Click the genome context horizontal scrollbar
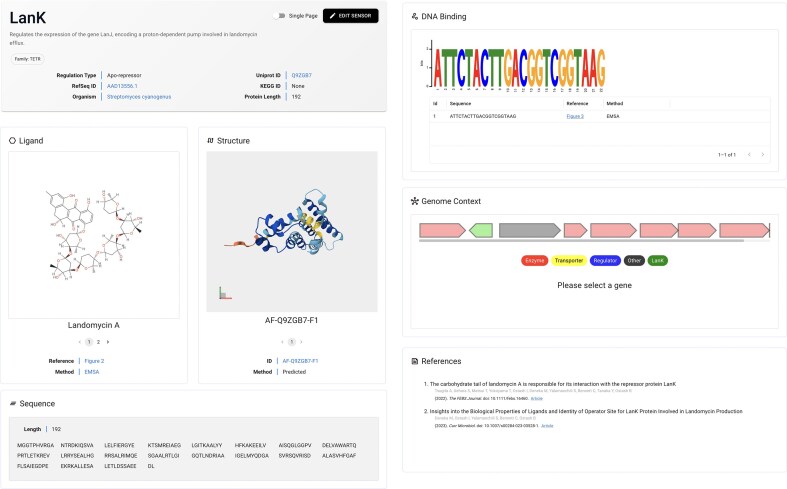This screenshot has height=489, width=787. click(581, 241)
